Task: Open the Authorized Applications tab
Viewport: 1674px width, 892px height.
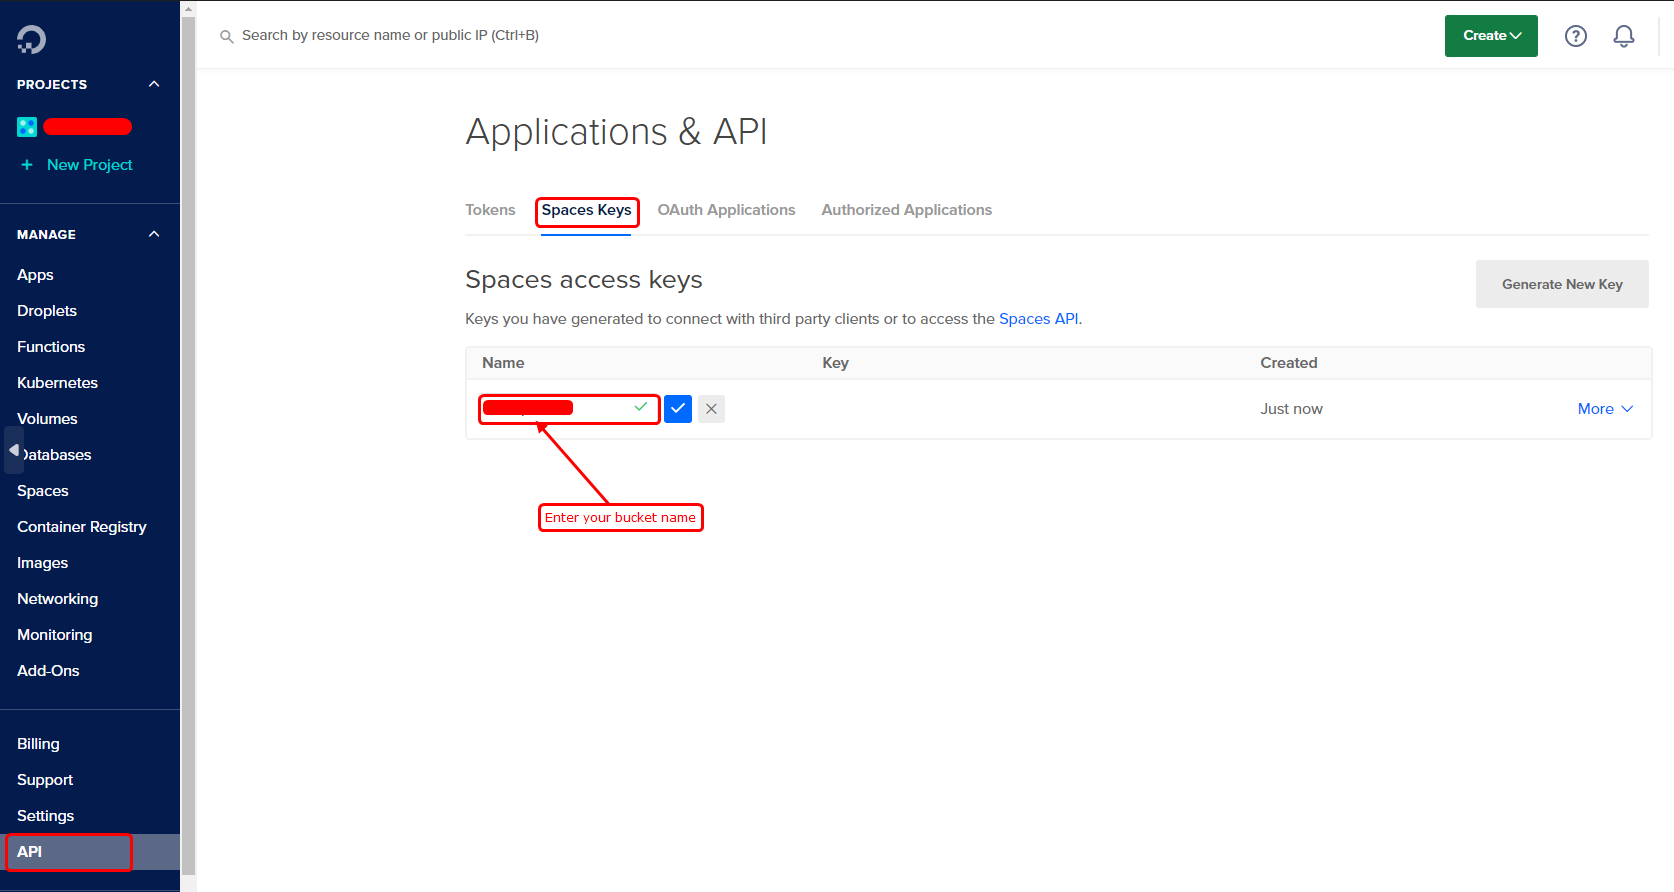Action: [x=906, y=210]
